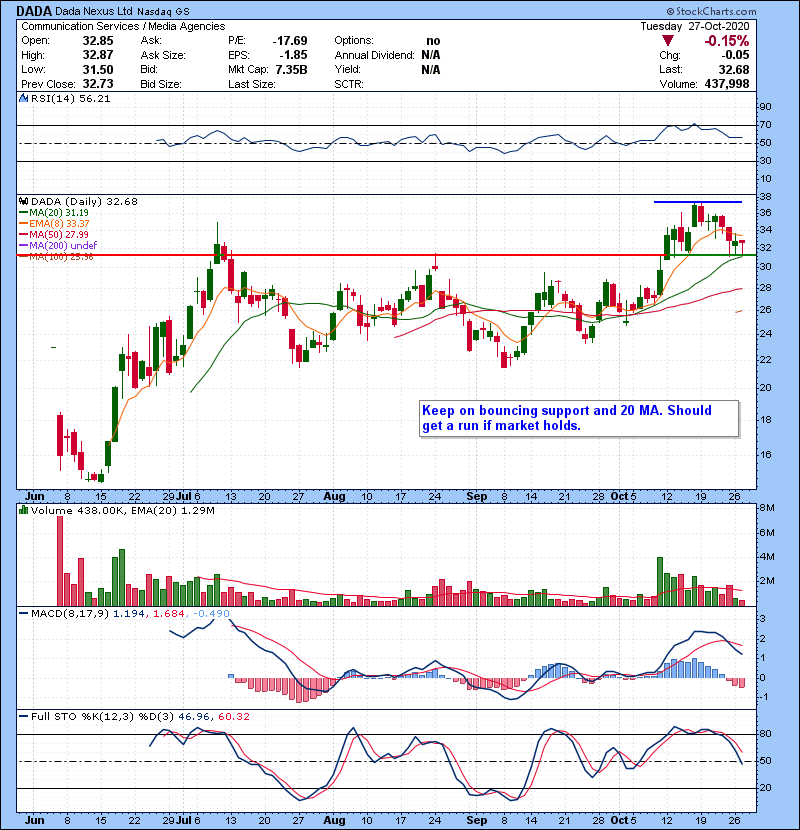Click the P/E value -17.69
This screenshot has height=830, width=800.
coord(290,41)
